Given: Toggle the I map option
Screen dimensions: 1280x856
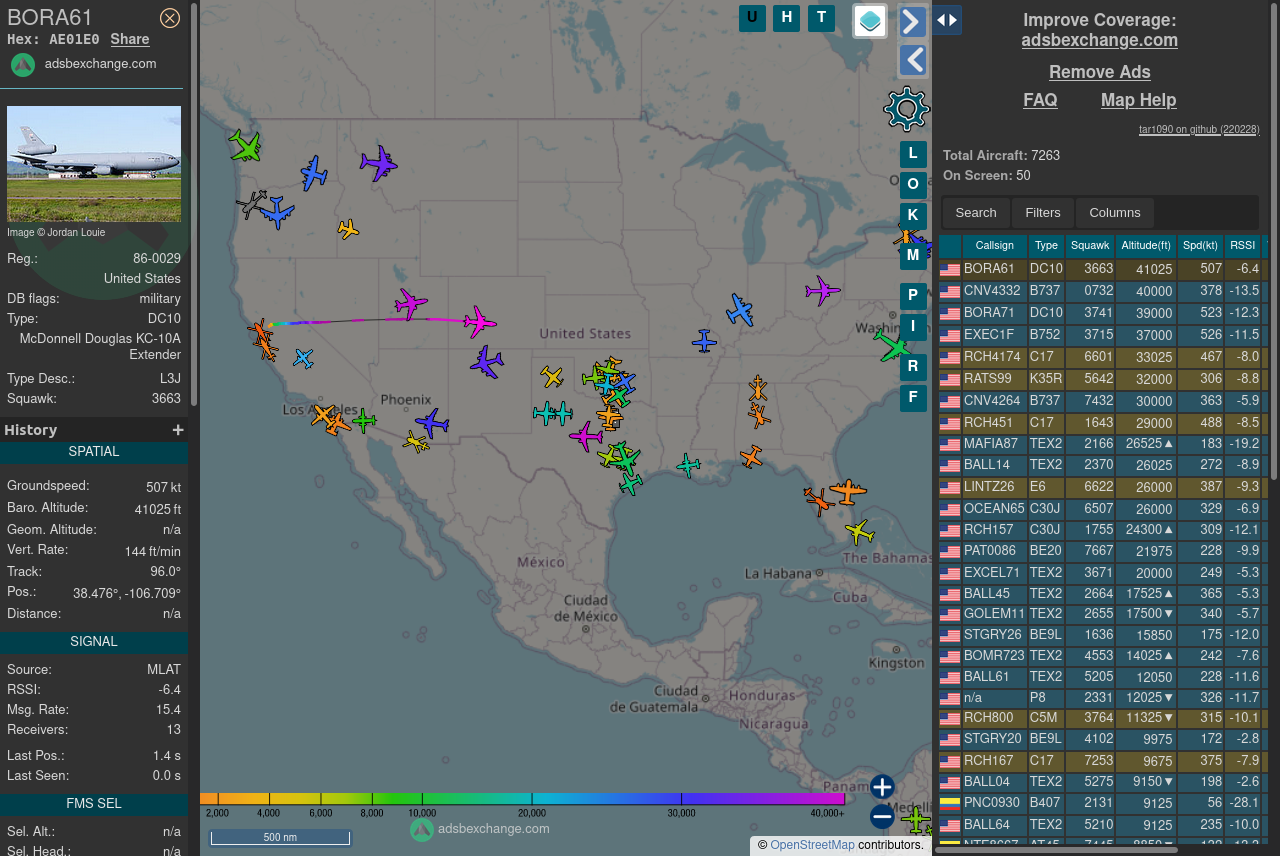Looking at the screenshot, I should click(913, 326).
